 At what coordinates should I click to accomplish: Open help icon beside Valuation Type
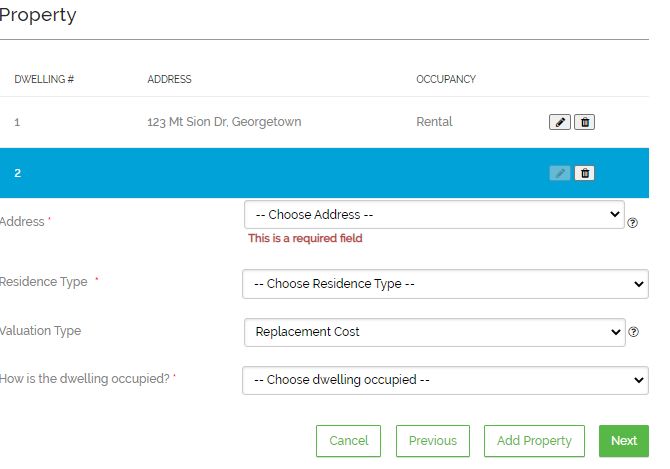tap(633, 332)
